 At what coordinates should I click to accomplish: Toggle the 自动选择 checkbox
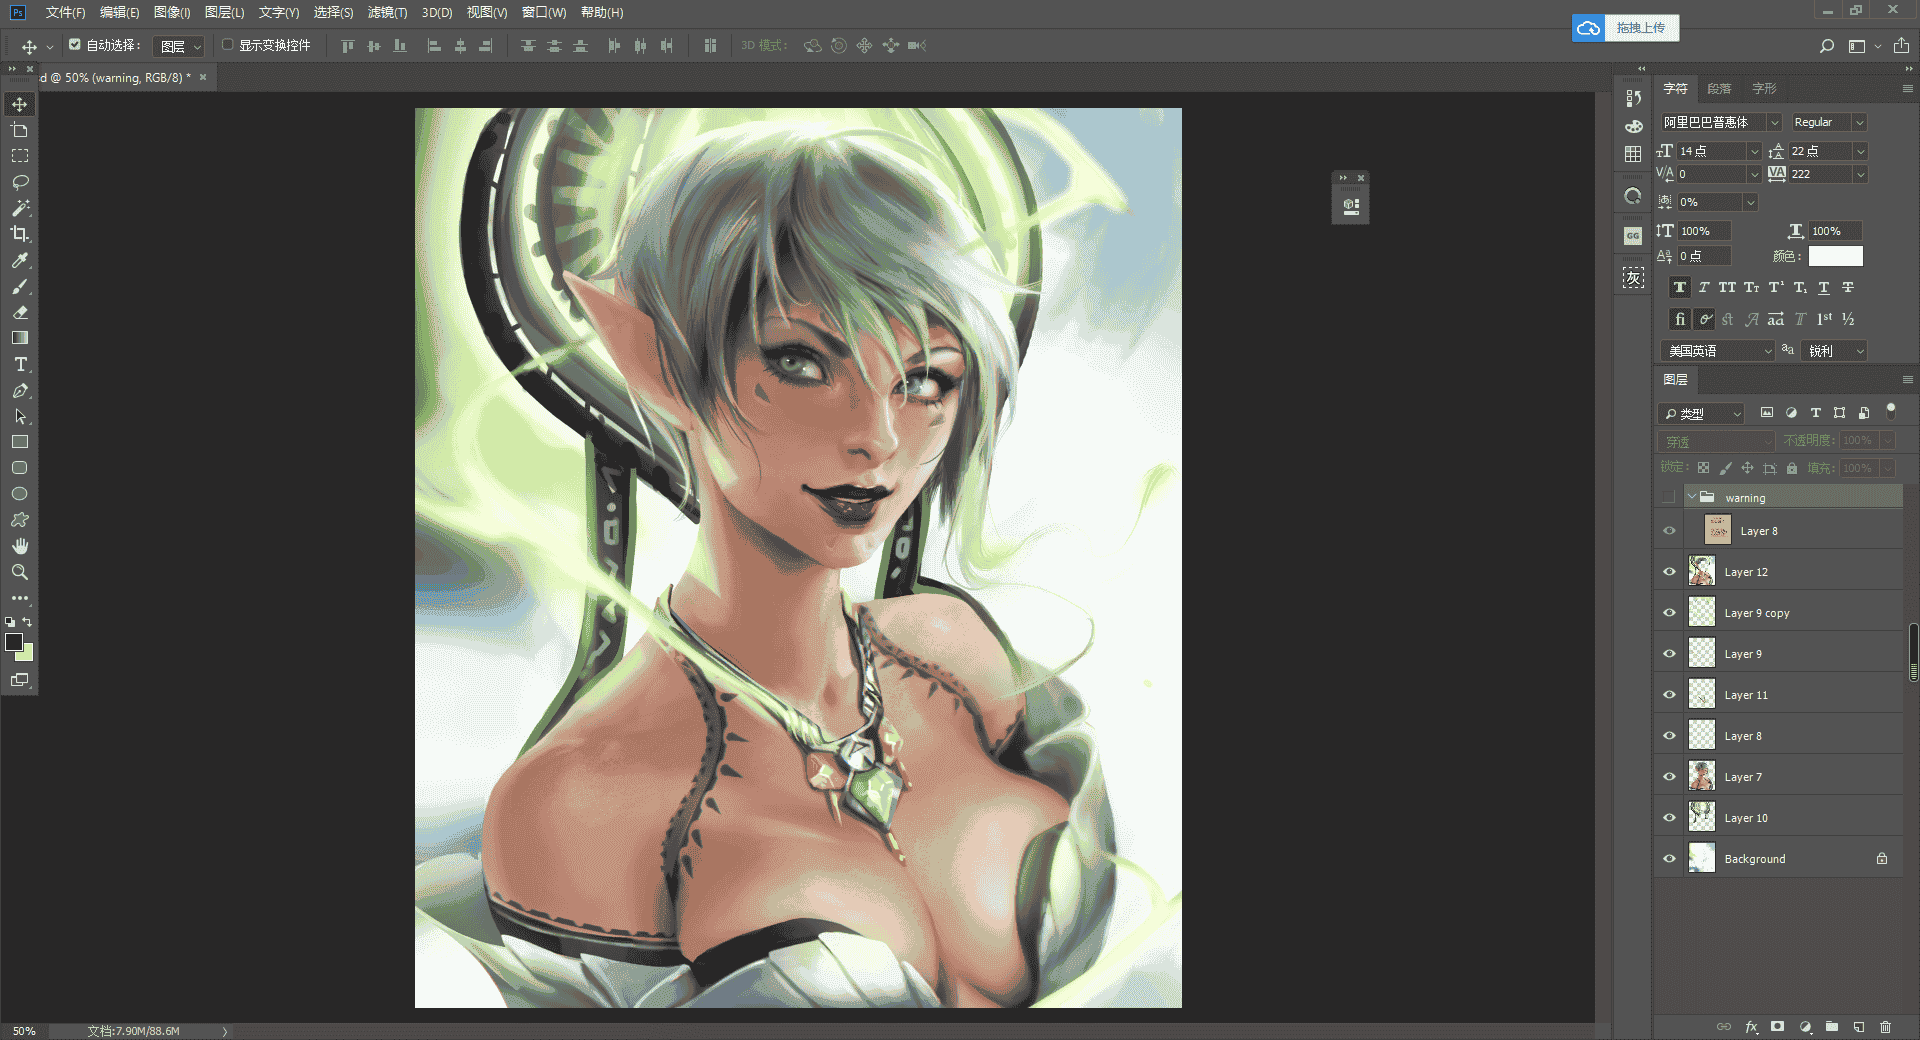[x=75, y=45]
